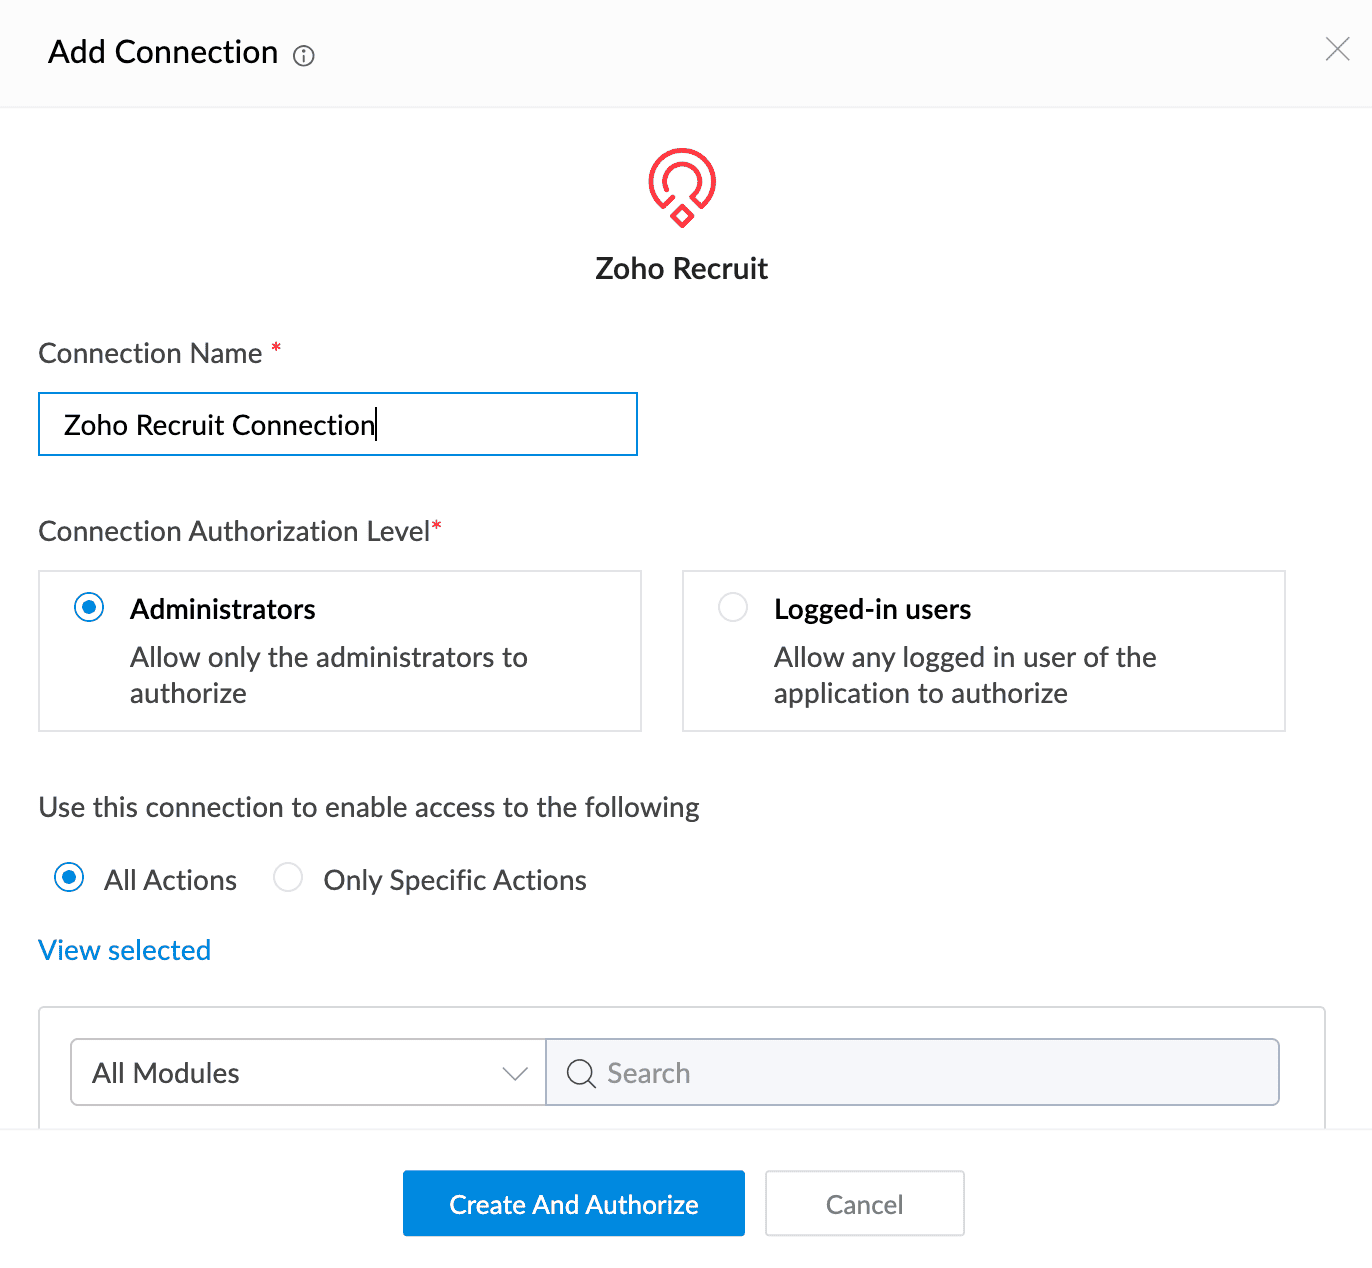The height and width of the screenshot is (1268, 1372).
Task: Choose Only Specific Actions option
Action: point(288,878)
